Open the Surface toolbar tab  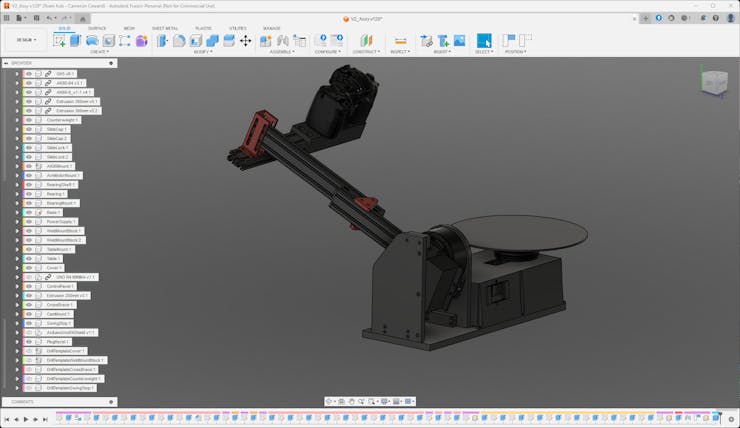[96, 28]
